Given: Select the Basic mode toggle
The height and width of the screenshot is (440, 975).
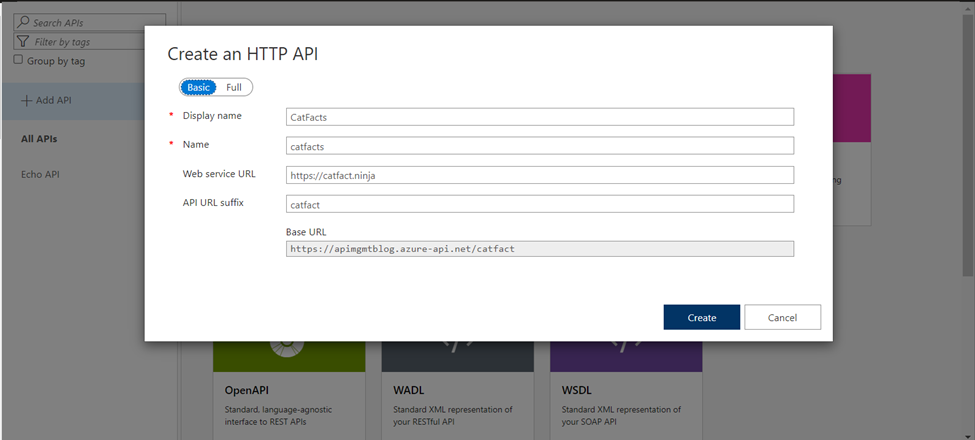Looking at the screenshot, I should pyautogui.click(x=198, y=88).
